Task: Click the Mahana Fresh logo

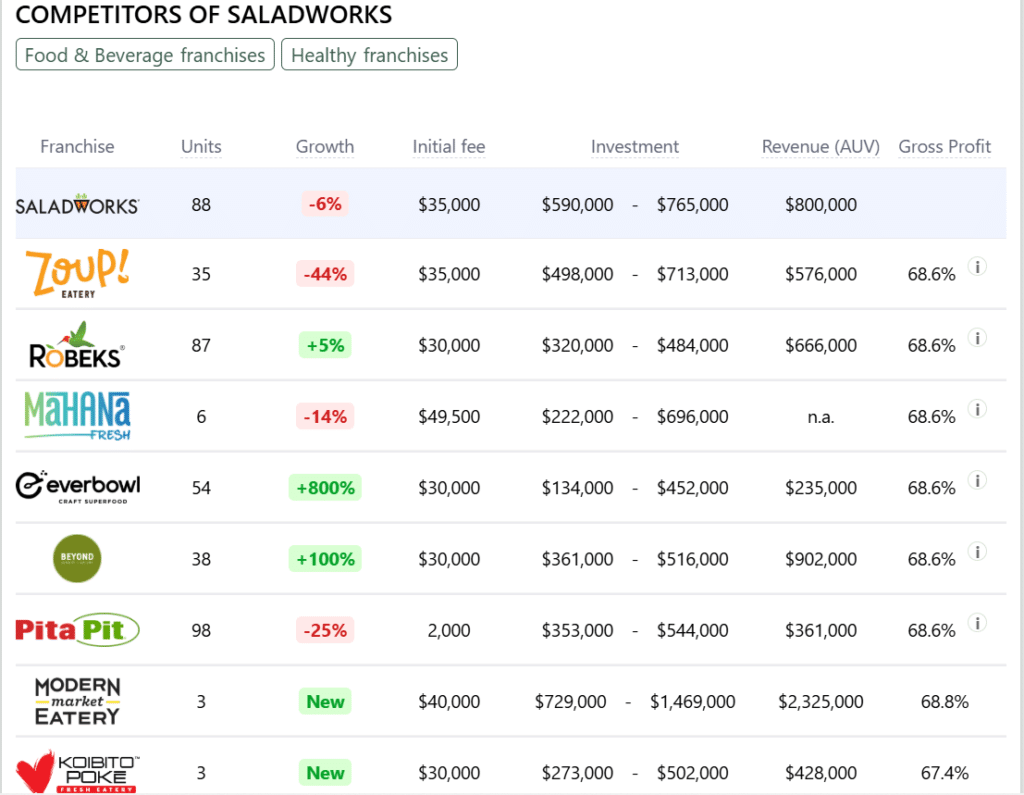Action: 77,416
